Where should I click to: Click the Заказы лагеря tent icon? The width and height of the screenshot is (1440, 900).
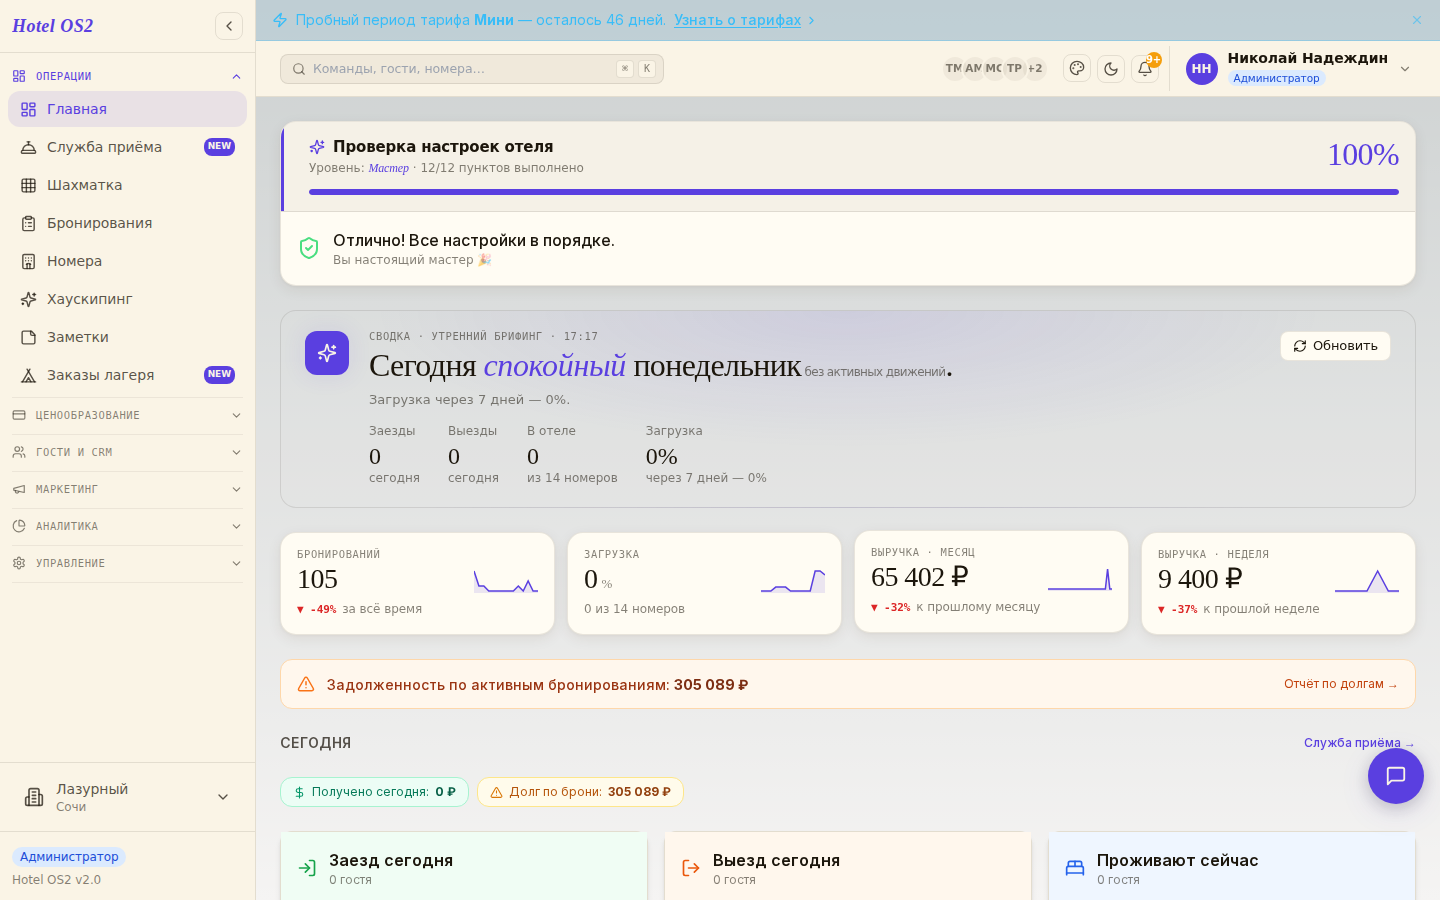pyautogui.click(x=28, y=375)
